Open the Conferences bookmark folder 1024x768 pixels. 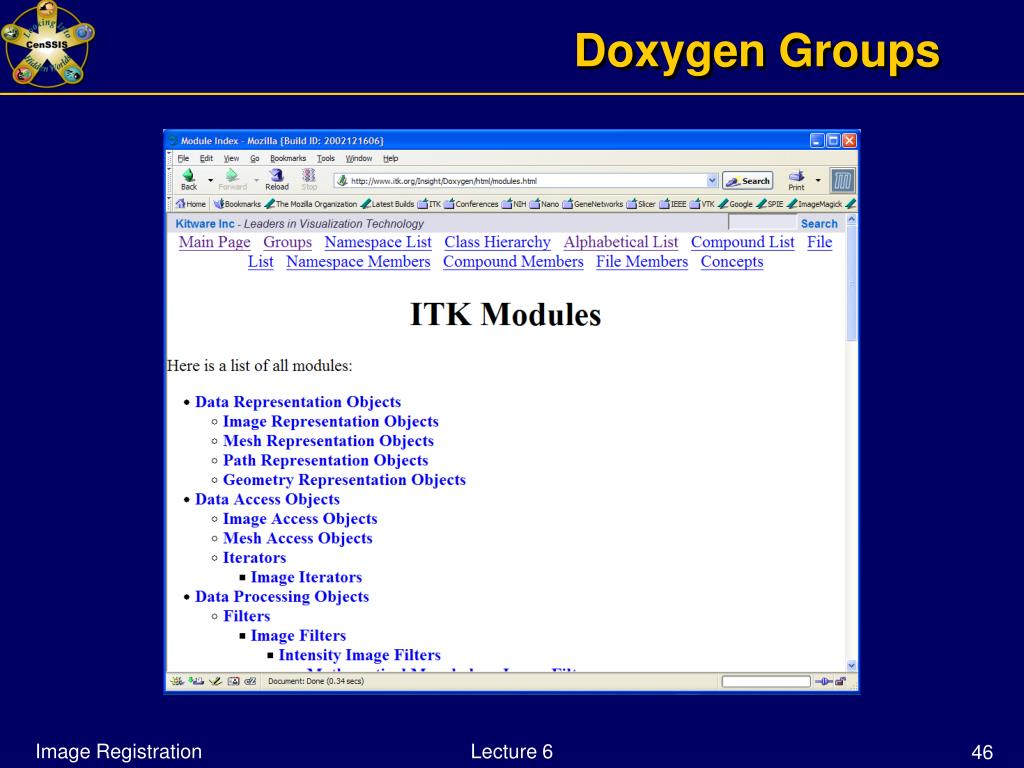click(471, 204)
